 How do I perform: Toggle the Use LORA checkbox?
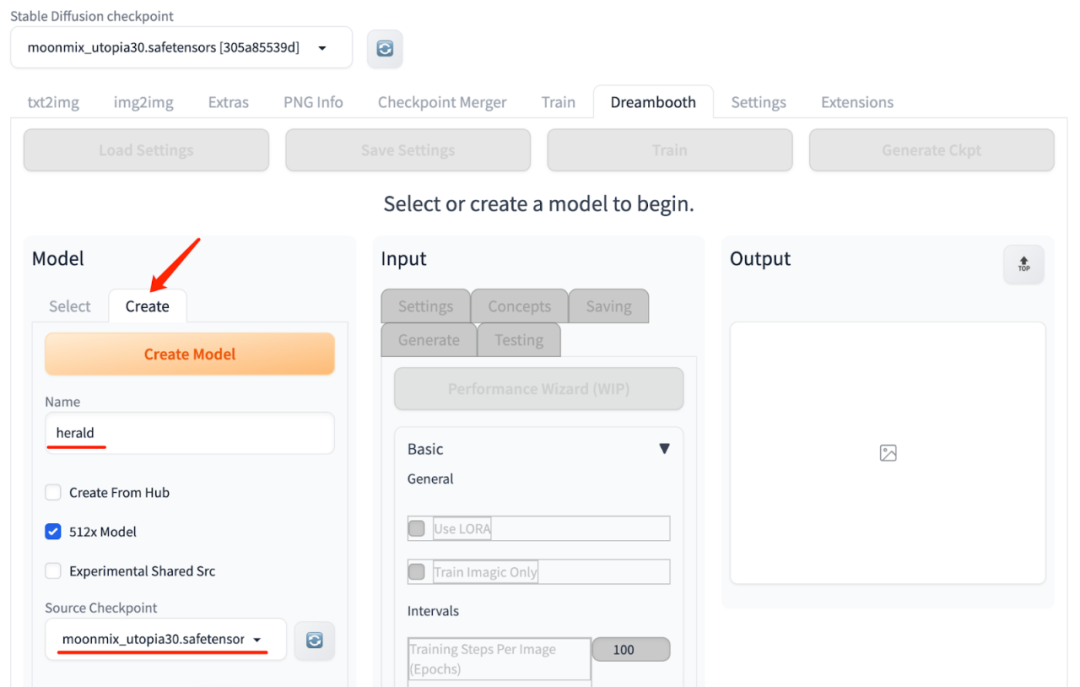click(x=417, y=529)
